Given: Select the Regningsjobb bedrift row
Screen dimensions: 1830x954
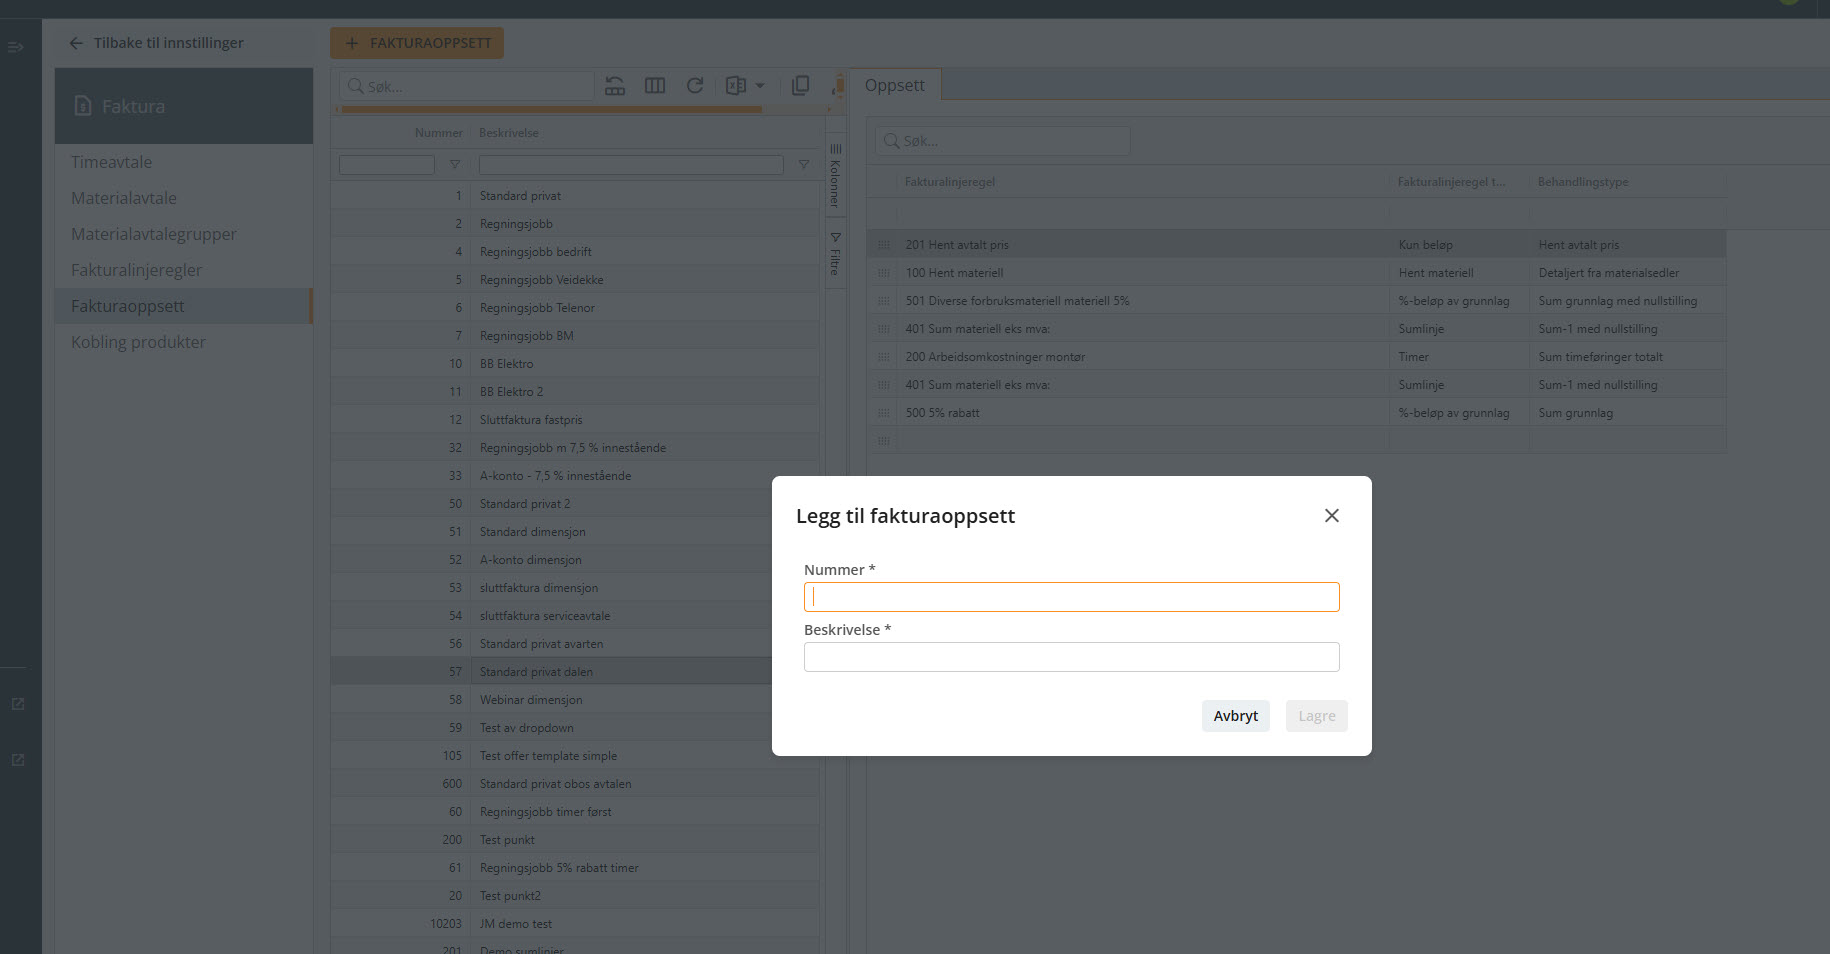Looking at the screenshot, I should (x=575, y=252).
